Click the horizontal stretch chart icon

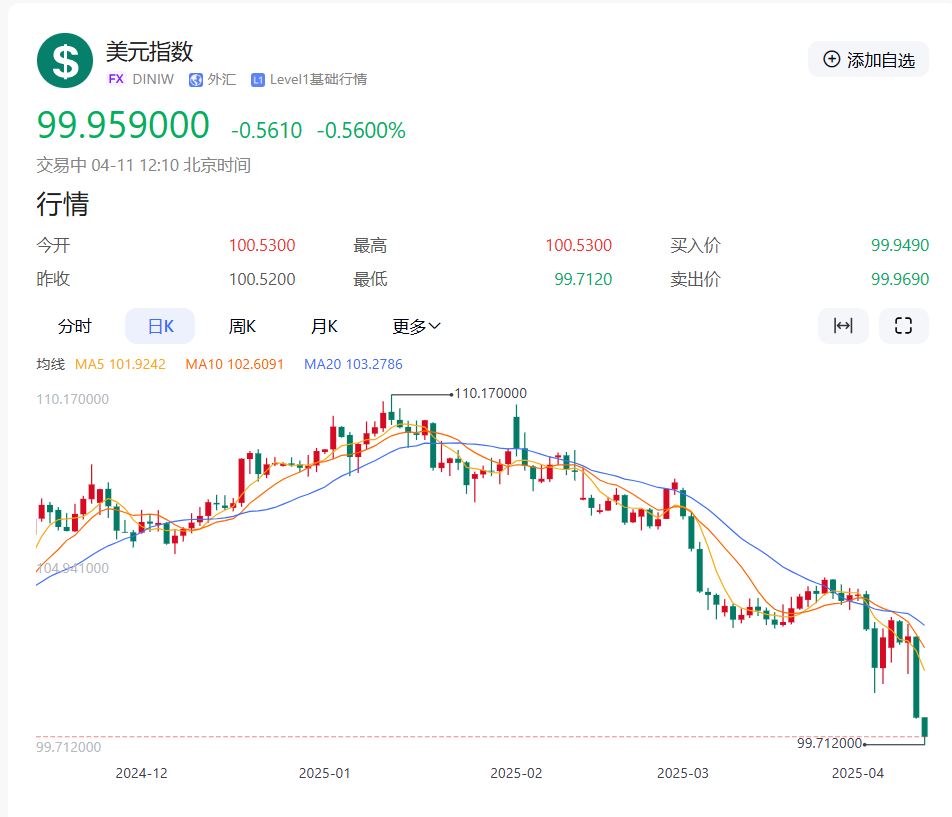[x=843, y=326]
